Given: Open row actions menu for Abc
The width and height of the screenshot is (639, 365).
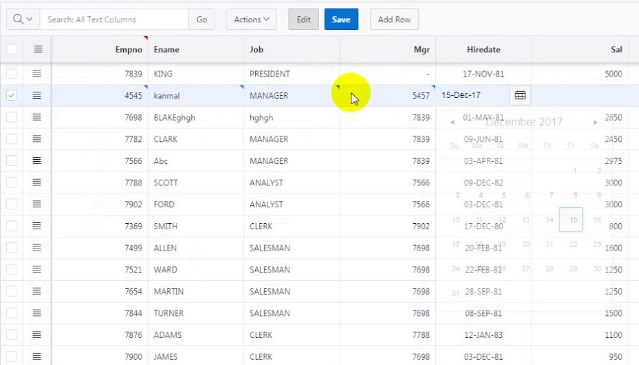Looking at the screenshot, I should pos(37,161).
